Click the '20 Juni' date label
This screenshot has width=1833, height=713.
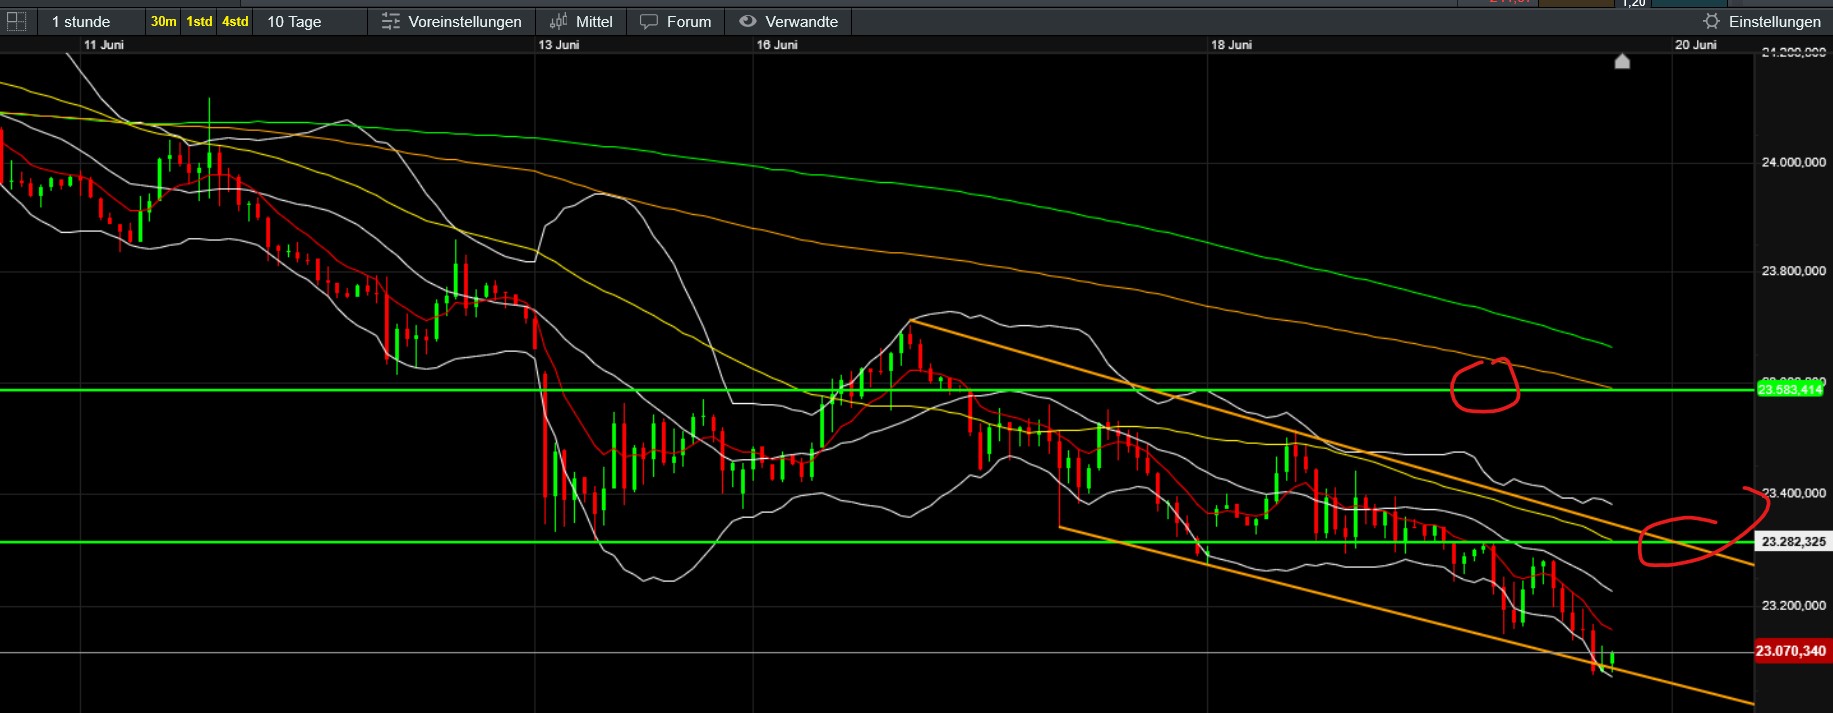1696,45
